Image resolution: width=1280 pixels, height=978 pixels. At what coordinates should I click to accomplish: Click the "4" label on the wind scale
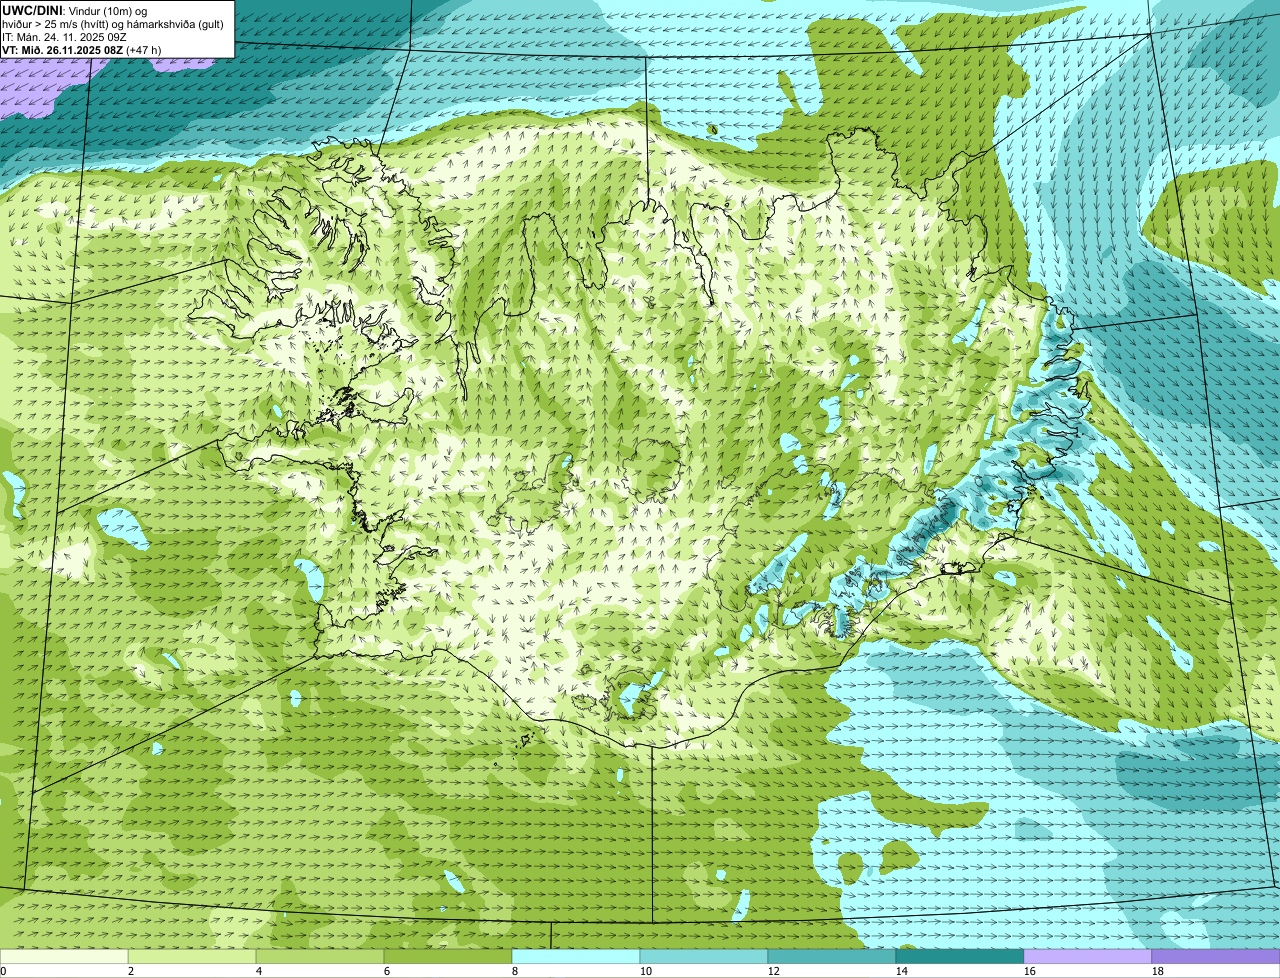coord(259,971)
